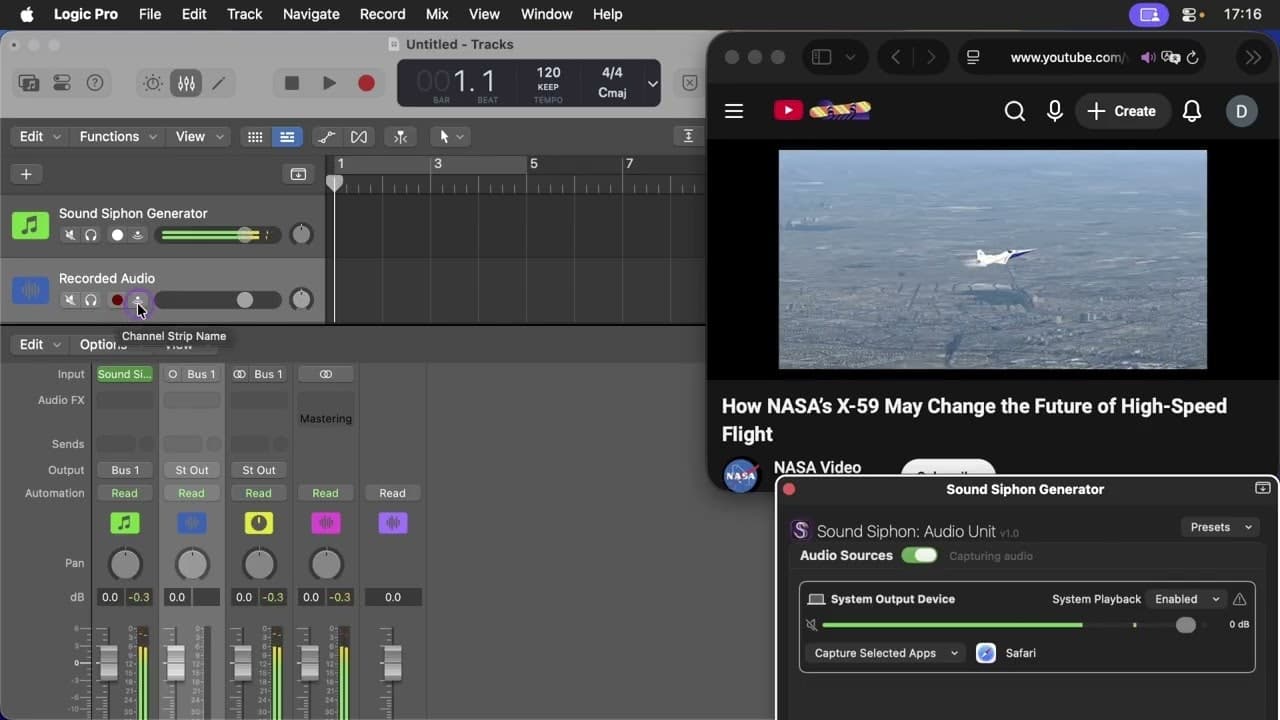1280x720 pixels.
Task: Open the Track menu in the menu bar
Action: 244,14
